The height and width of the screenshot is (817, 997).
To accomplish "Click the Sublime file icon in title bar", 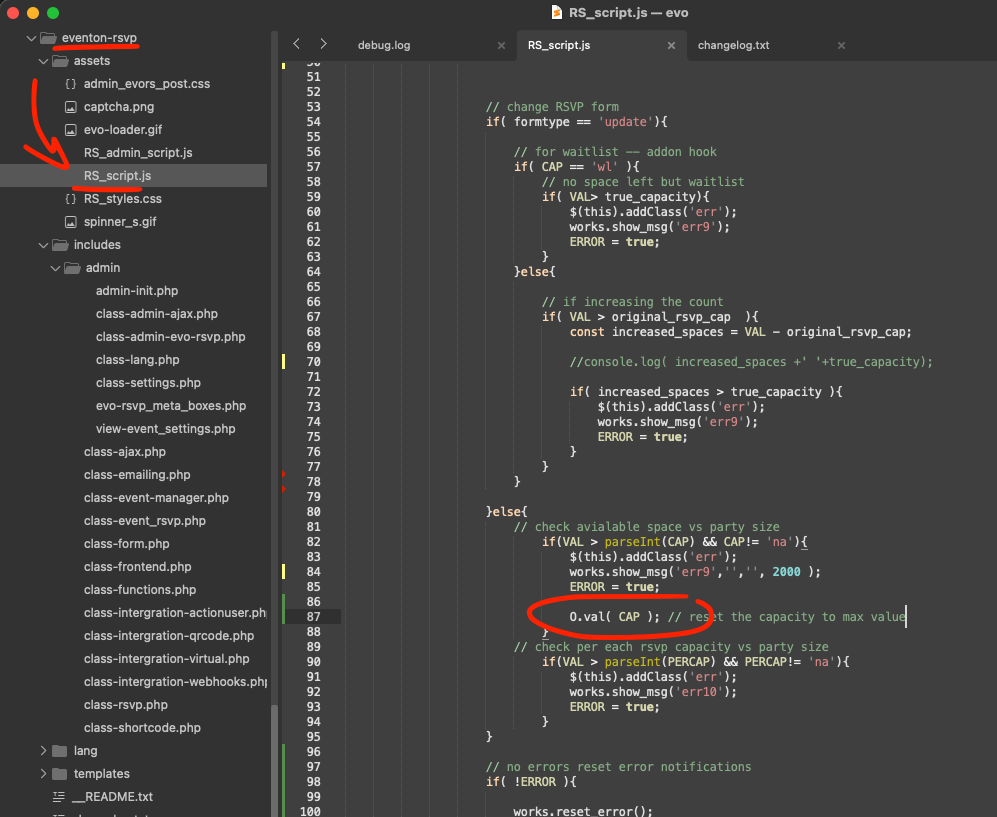I will click(556, 13).
